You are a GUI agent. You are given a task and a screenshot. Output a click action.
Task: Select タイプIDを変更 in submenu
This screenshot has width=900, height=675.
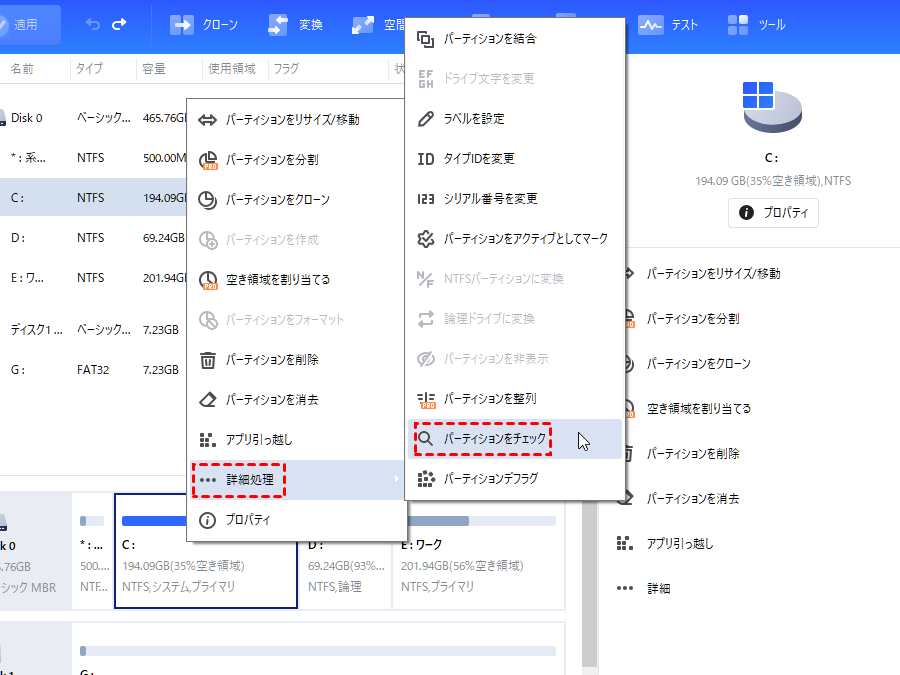(478, 159)
